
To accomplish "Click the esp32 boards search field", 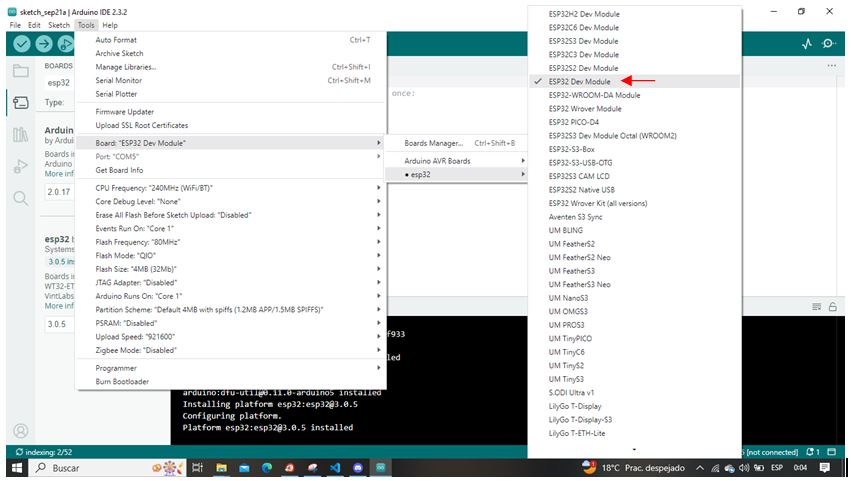I will point(59,83).
